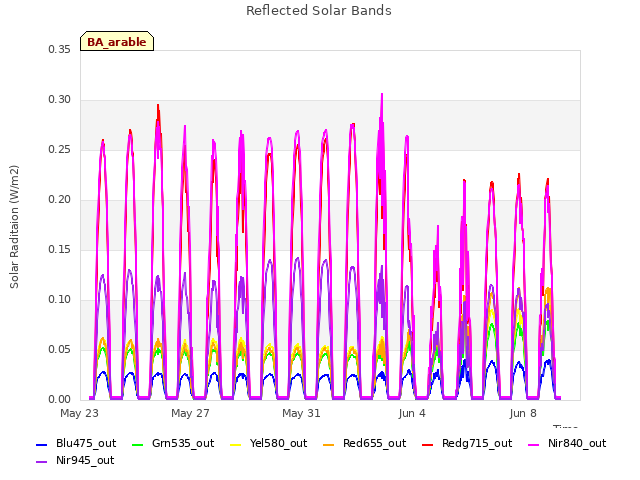Click the Jun 8 x-axis tick label
Screen dimensions: 640x480
[x=523, y=413]
